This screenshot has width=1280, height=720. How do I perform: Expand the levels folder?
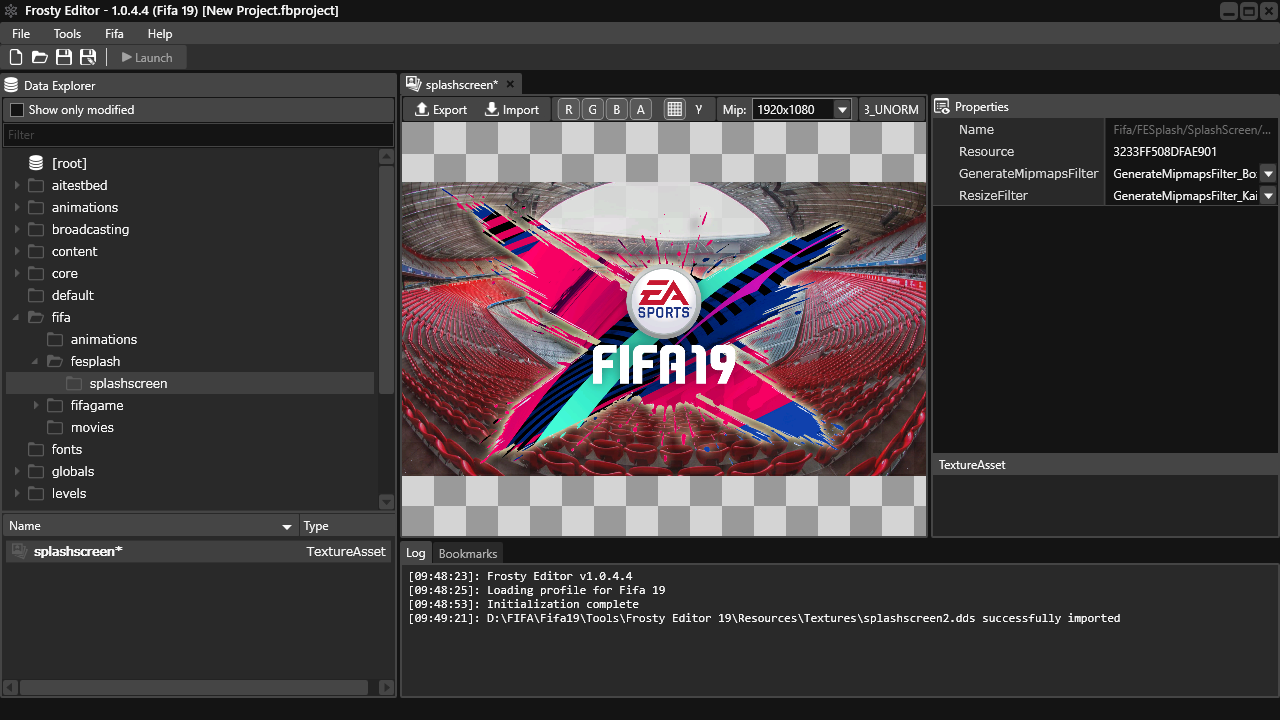tap(16, 493)
